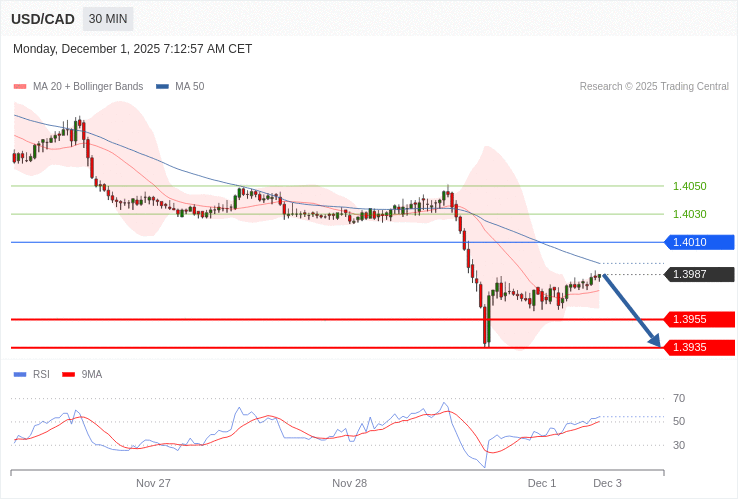Viewport: 738px width, 500px height.
Task: Click the 1.4050 resistance level label
Action: [x=690, y=186]
